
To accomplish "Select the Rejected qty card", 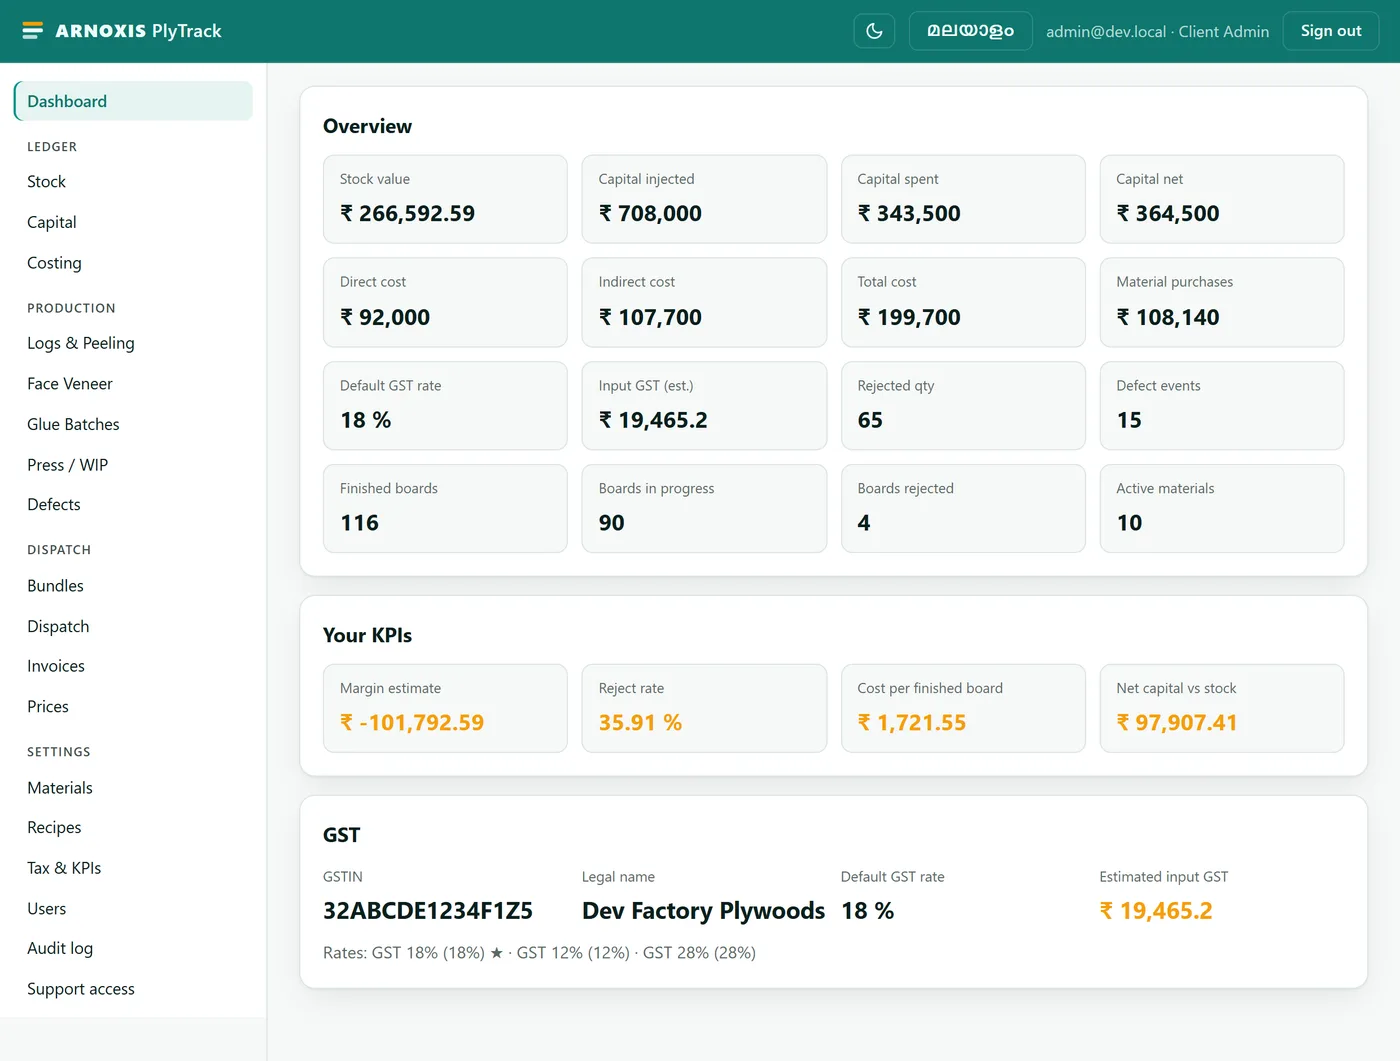I will [963, 406].
